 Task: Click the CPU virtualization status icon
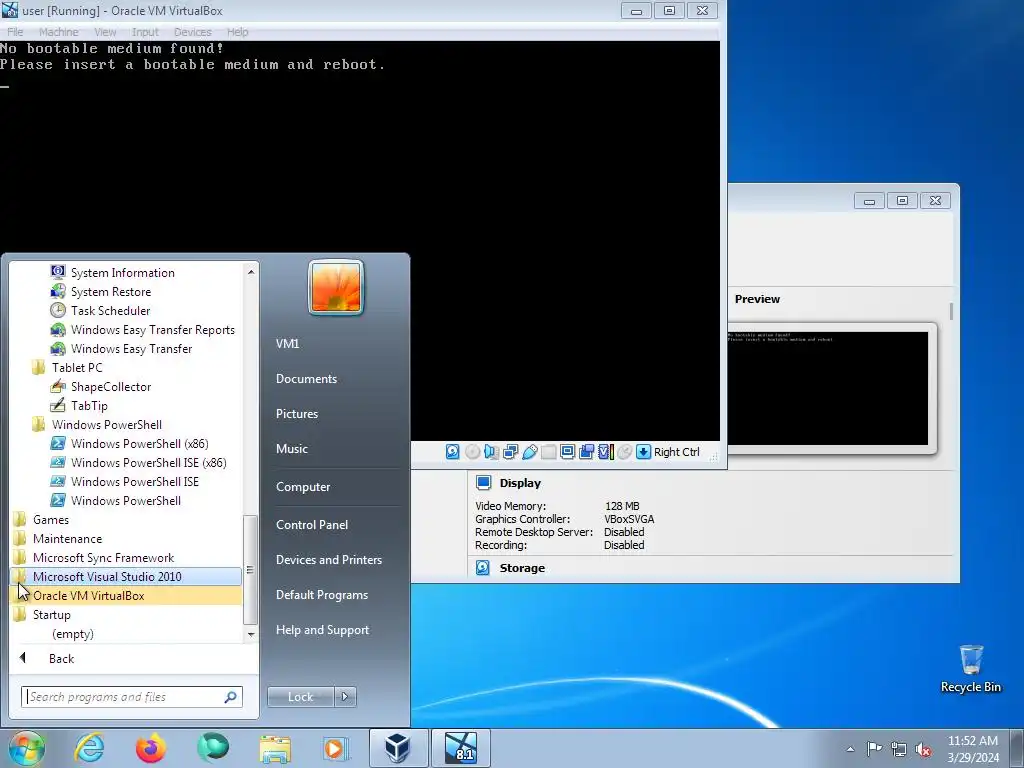(605, 452)
